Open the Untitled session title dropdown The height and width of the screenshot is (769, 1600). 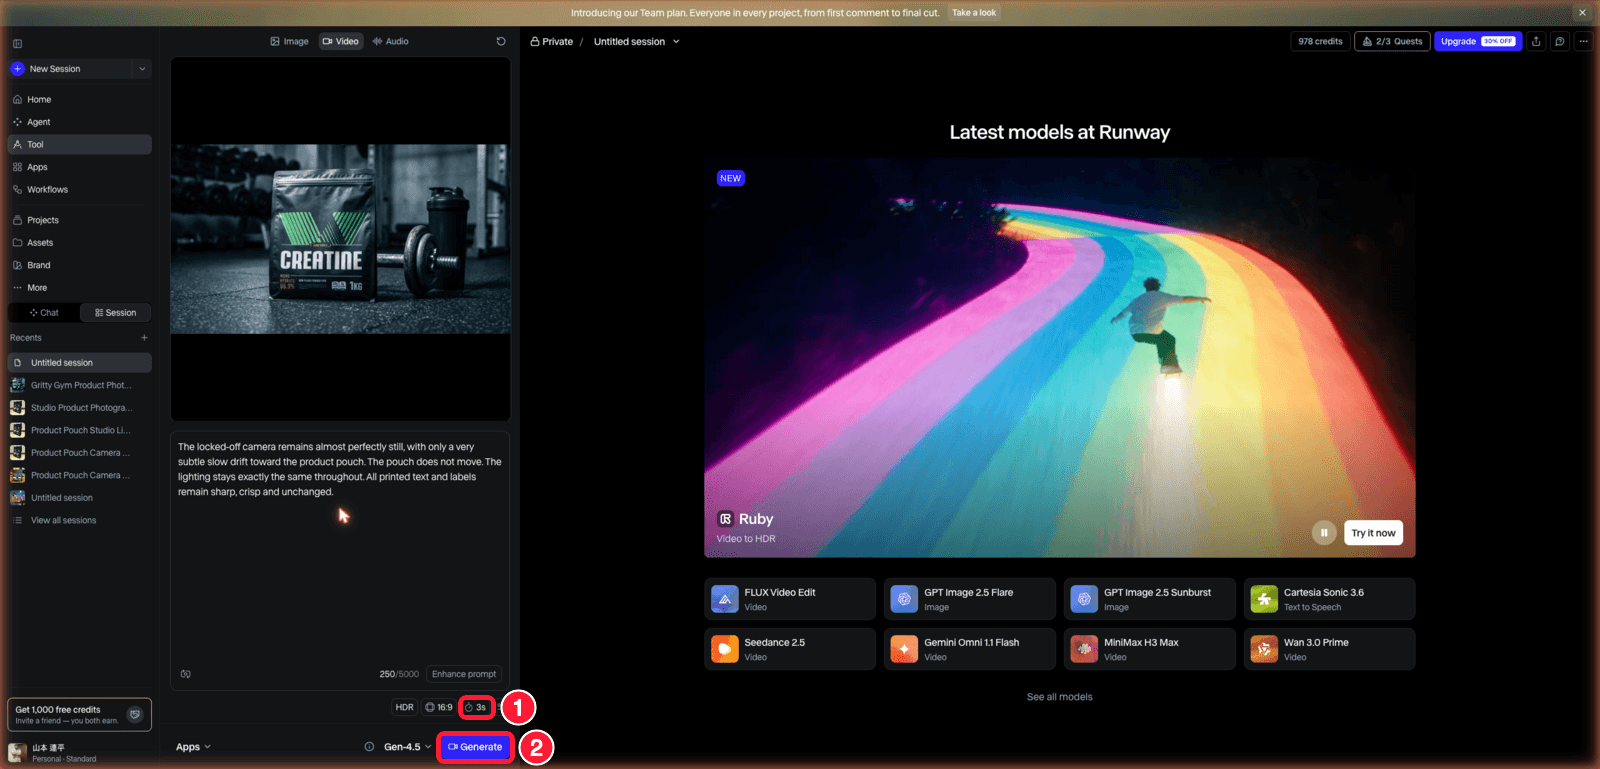click(x=637, y=42)
